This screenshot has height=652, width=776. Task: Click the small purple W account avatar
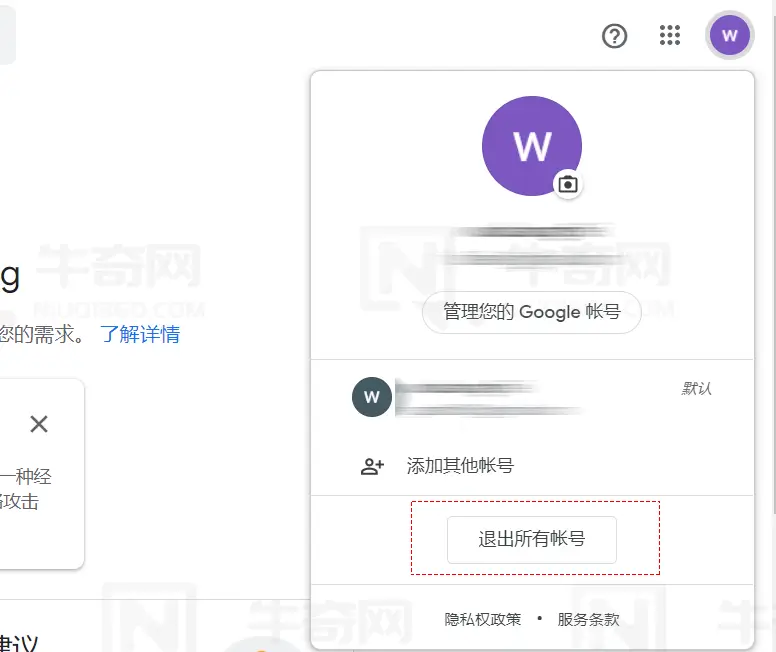[729, 35]
